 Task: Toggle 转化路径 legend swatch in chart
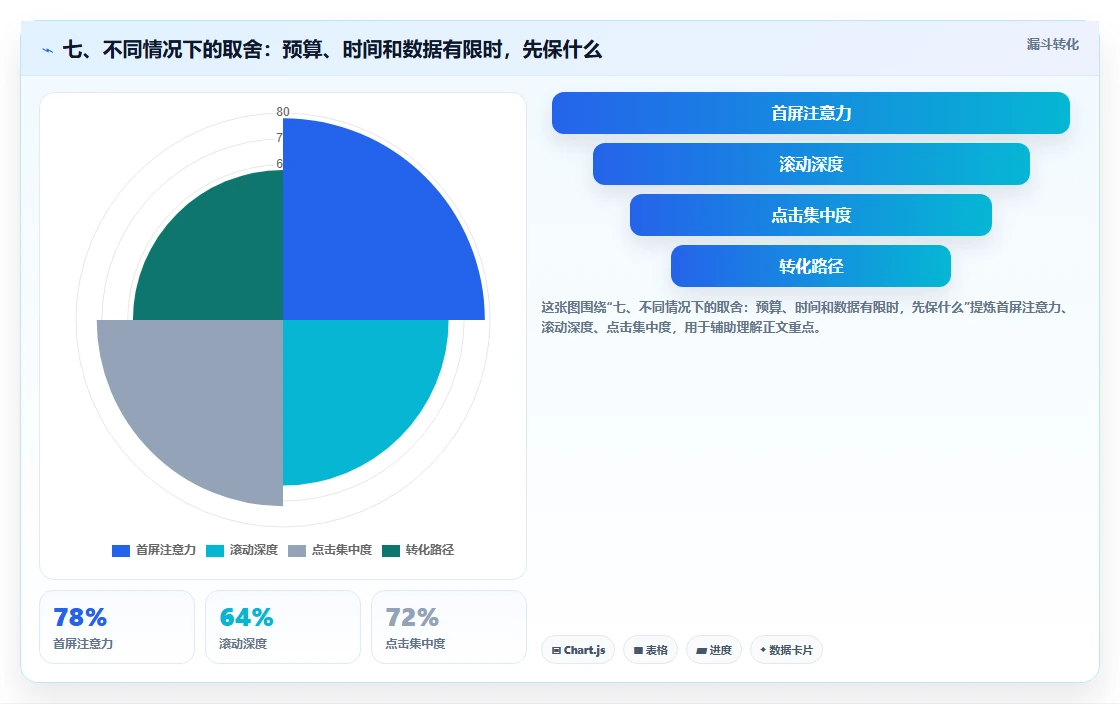[x=391, y=550]
